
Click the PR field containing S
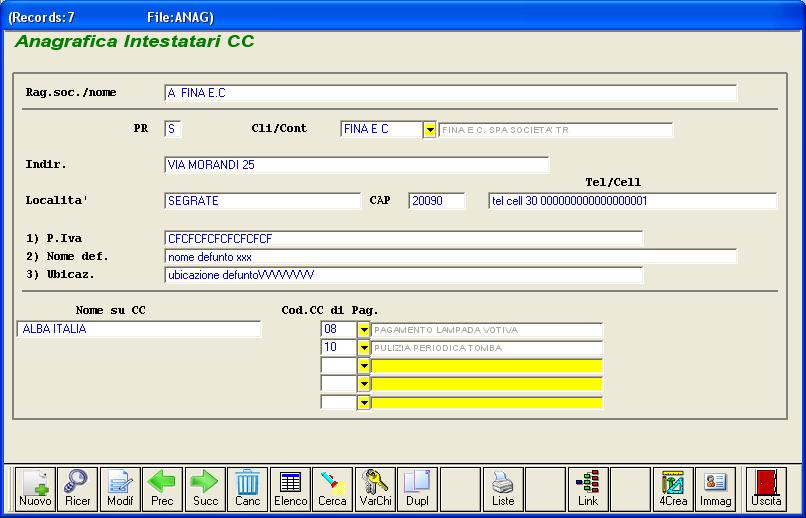173,129
